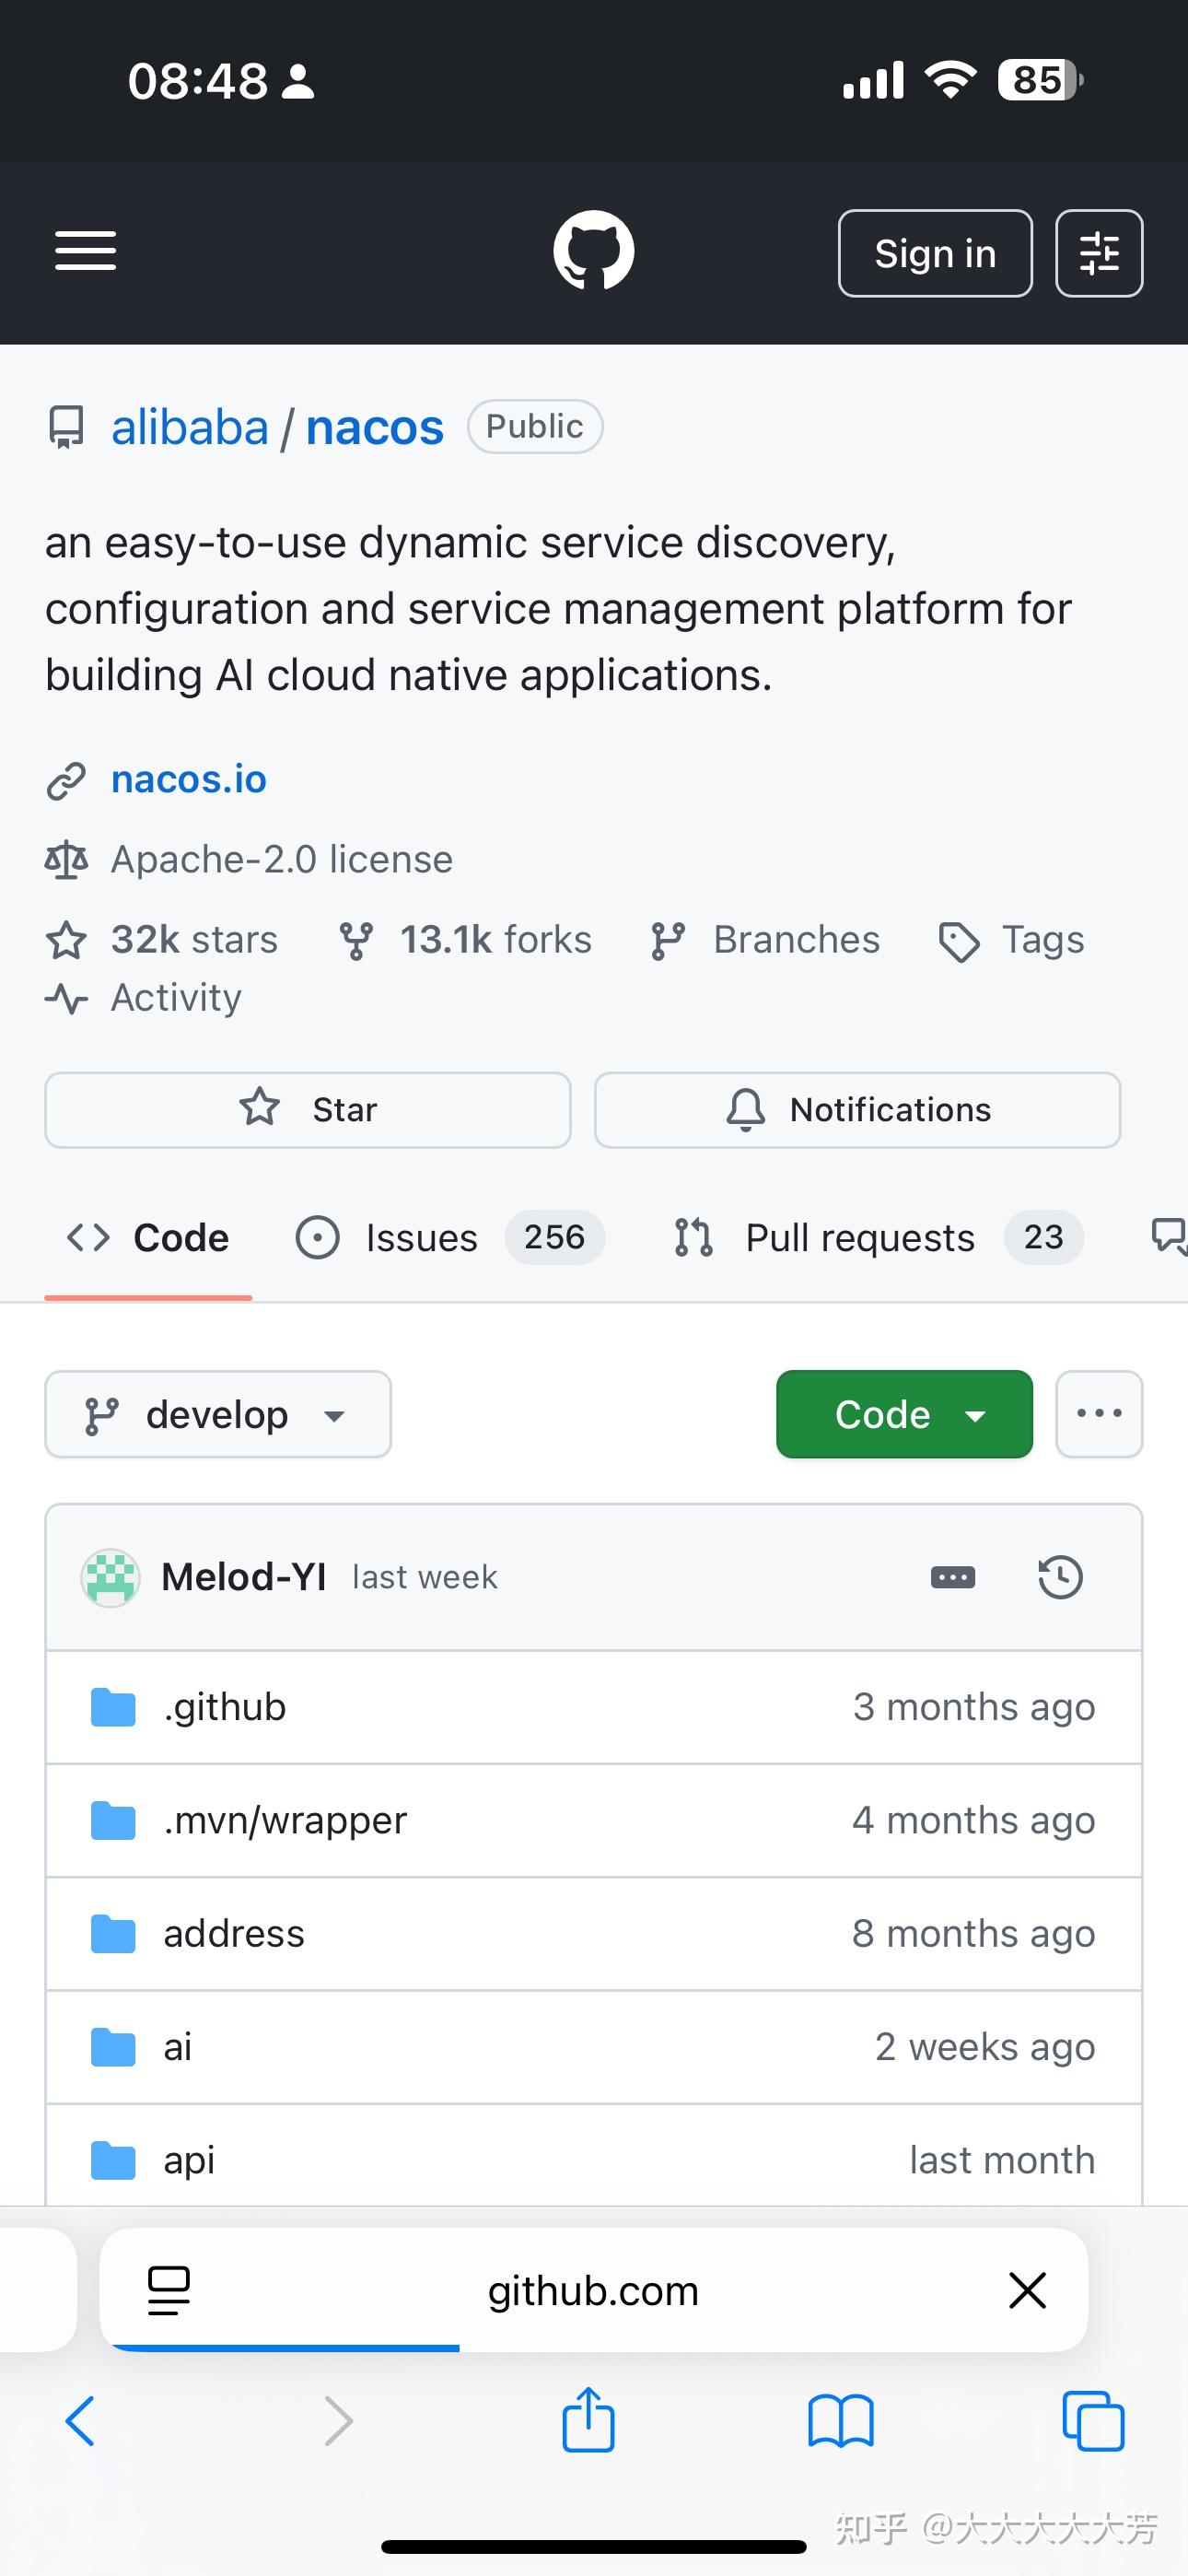Open the address folder

pos(234,1934)
